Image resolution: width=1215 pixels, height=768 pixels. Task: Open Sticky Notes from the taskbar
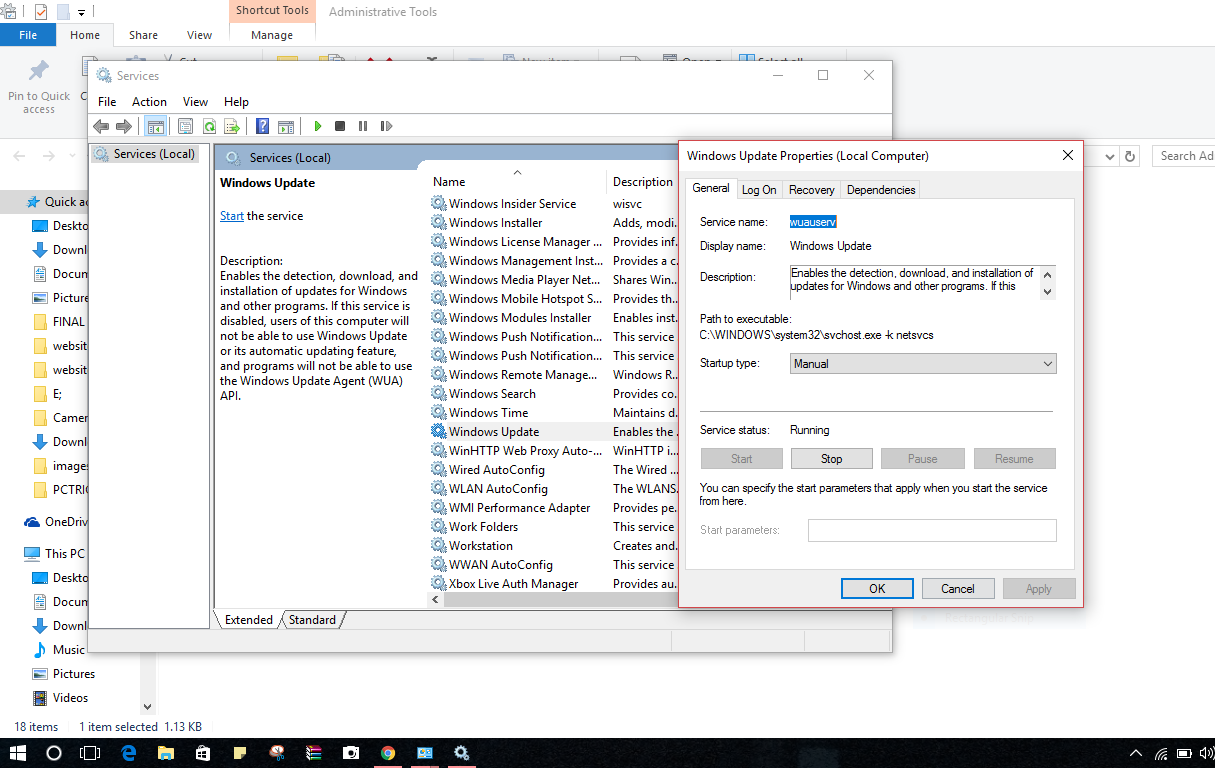pos(240,753)
